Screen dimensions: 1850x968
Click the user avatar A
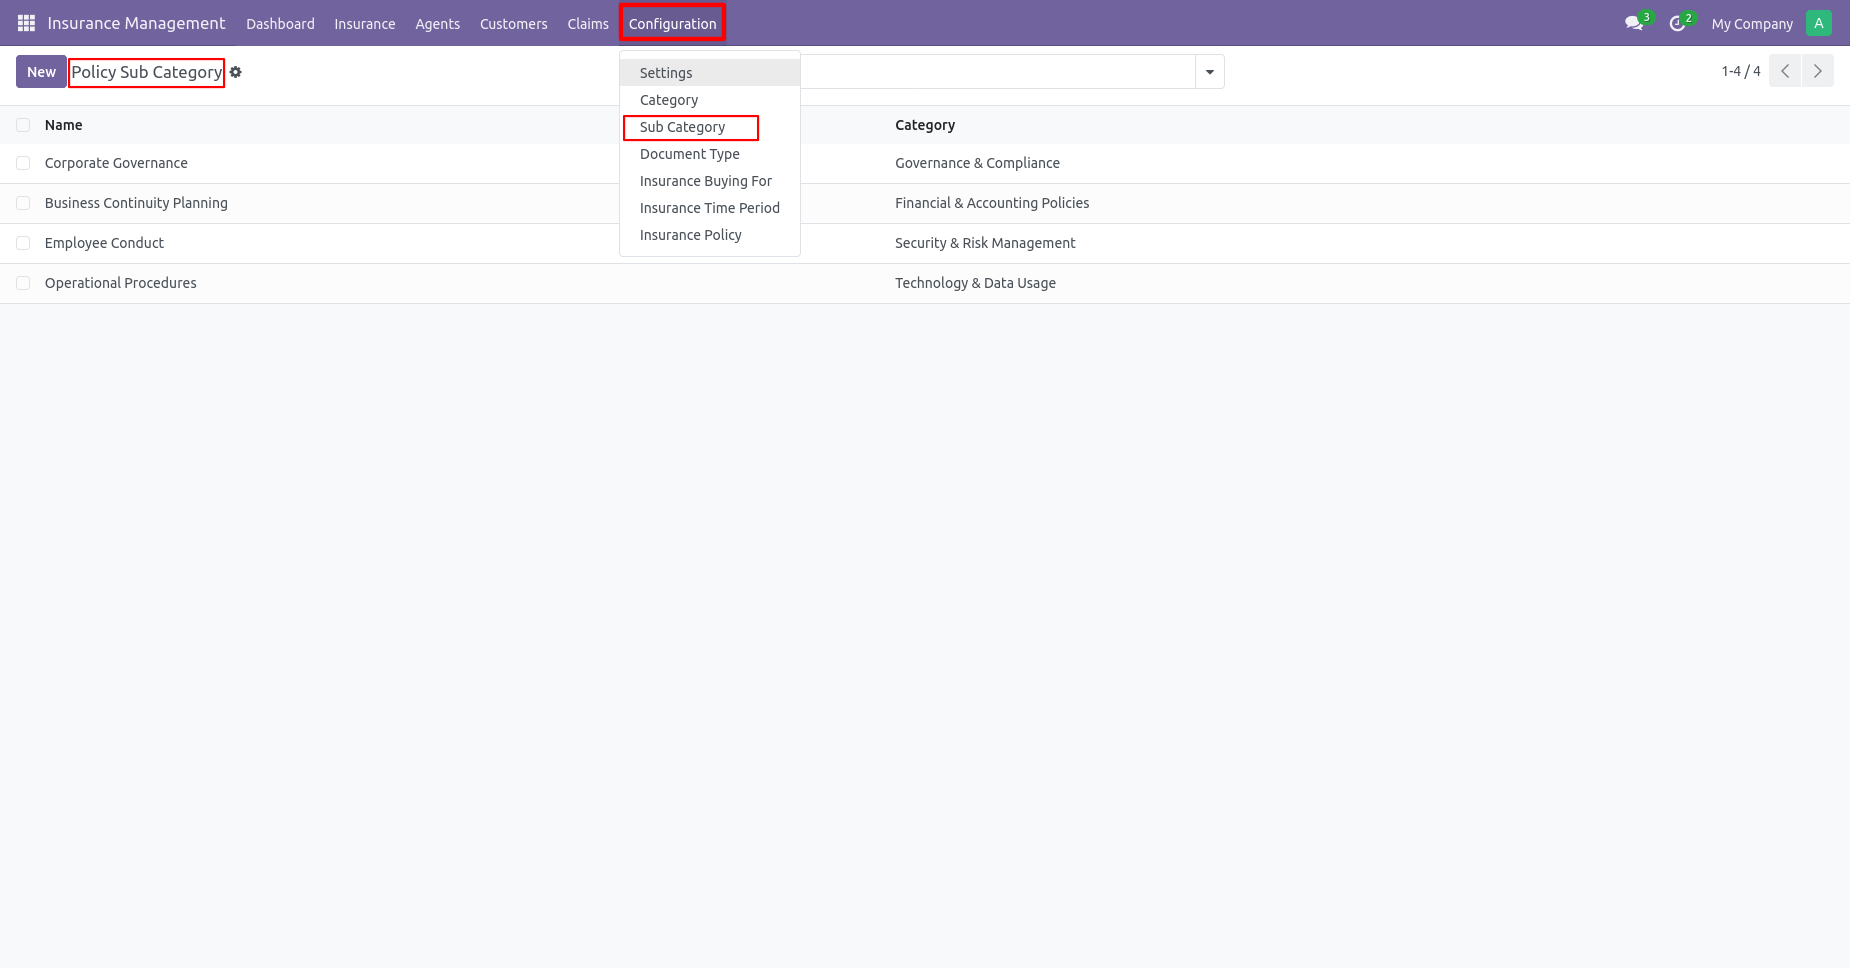(x=1819, y=23)
